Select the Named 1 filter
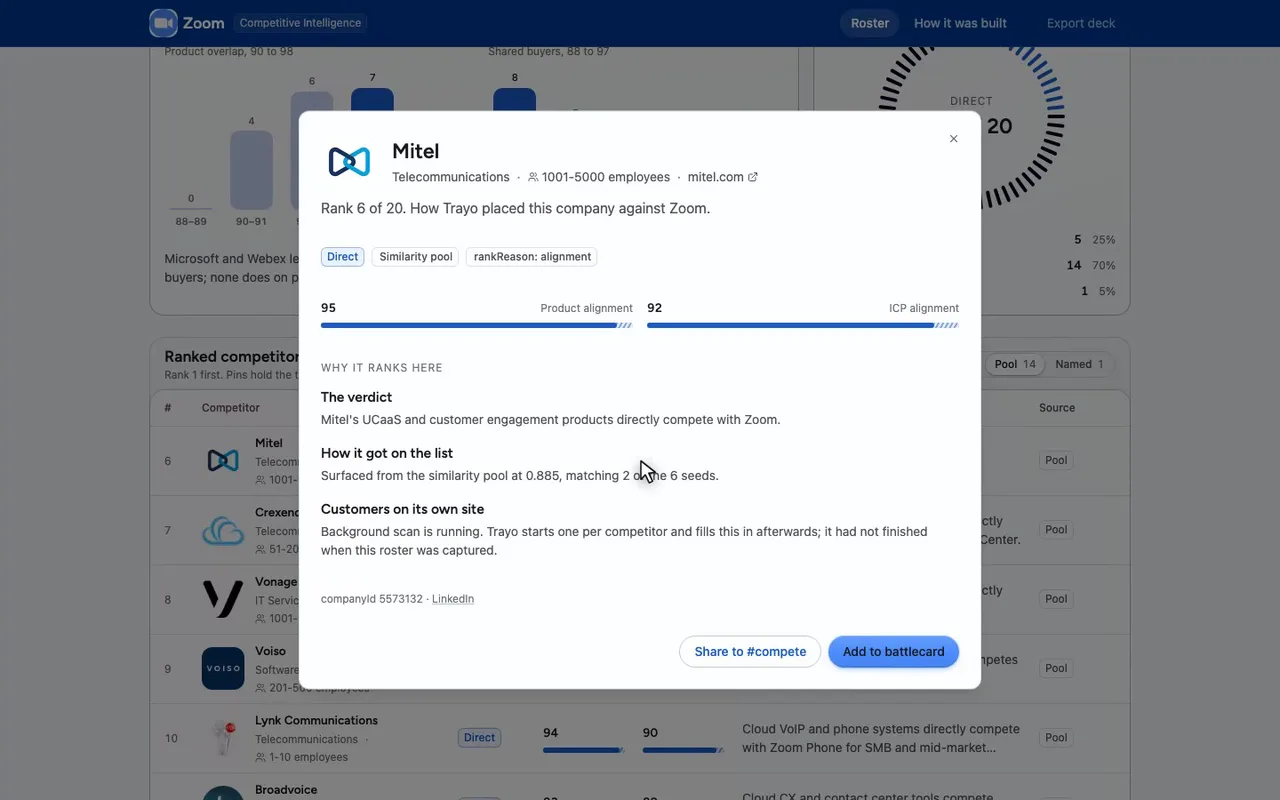The image size is (1280, 800). coord(1079,364)
